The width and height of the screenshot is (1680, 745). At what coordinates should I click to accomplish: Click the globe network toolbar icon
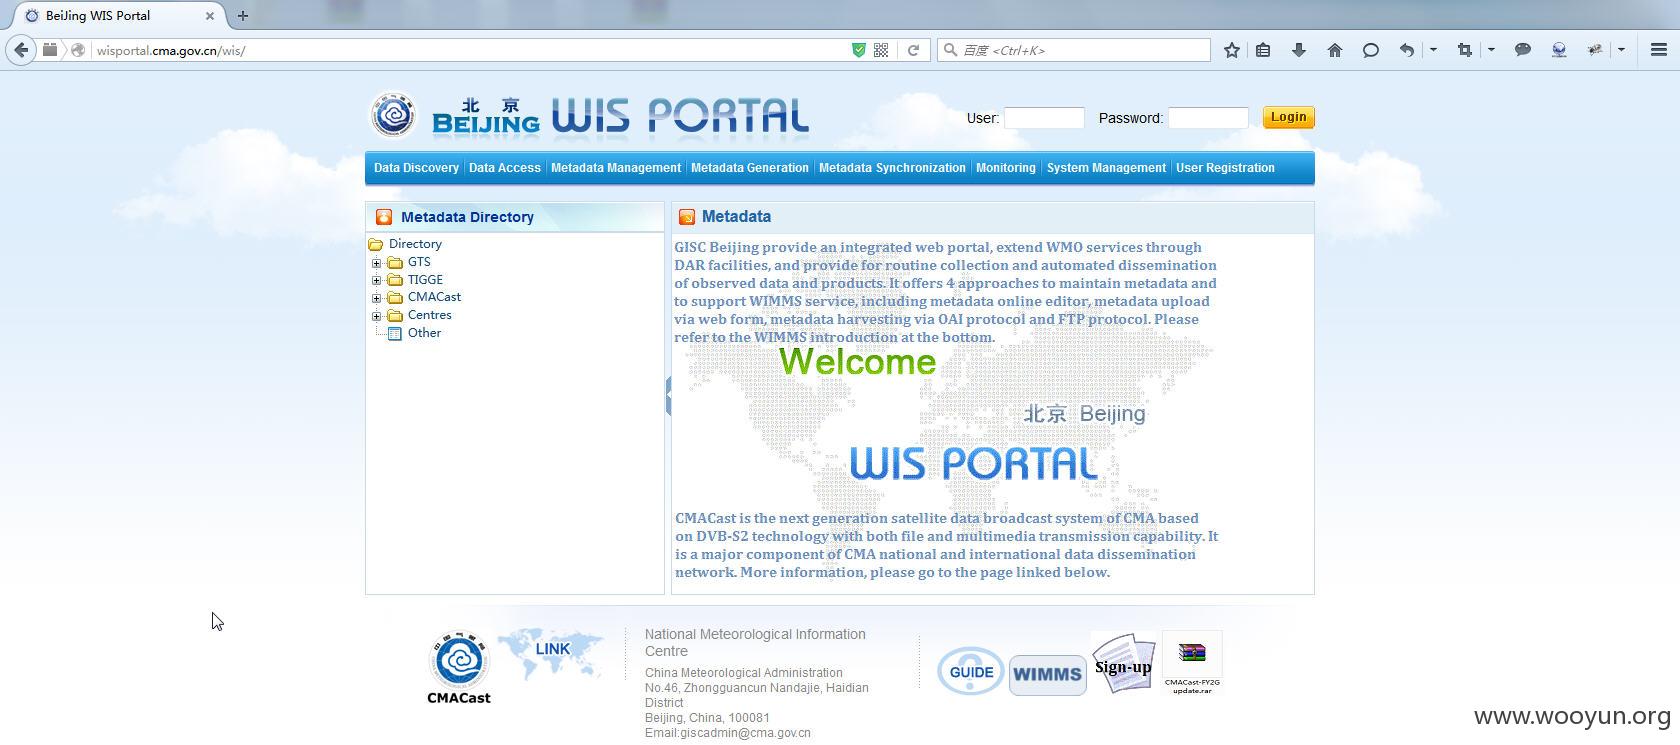coord(1559,50)
